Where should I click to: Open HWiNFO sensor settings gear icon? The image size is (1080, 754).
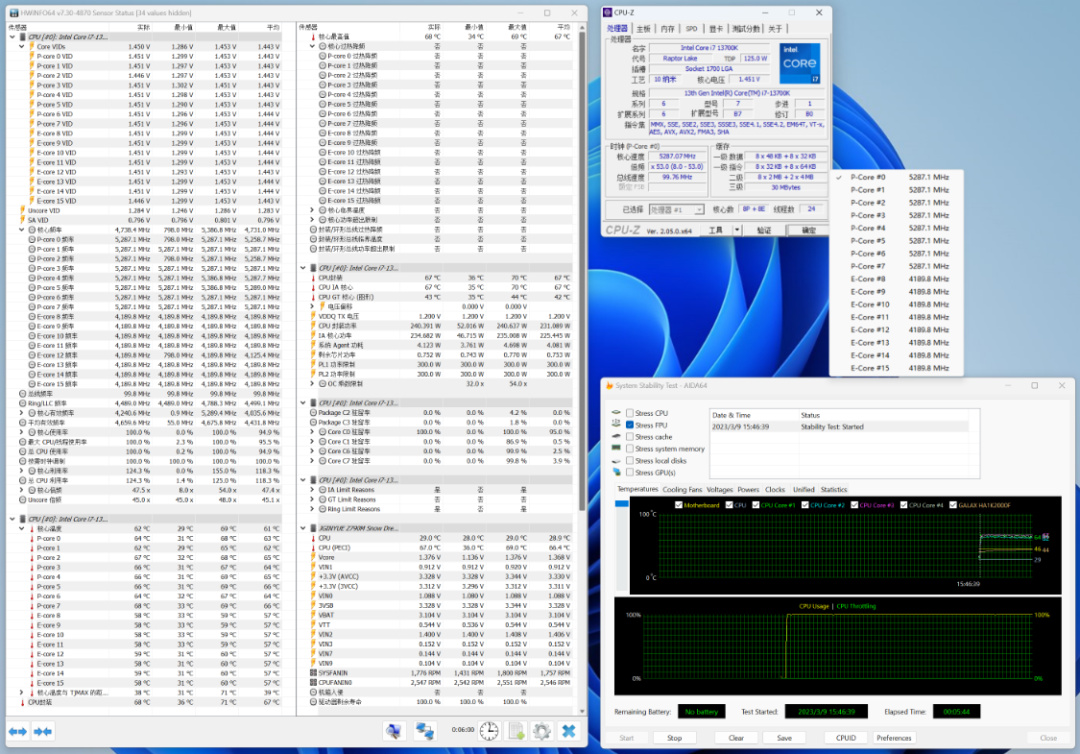pos(542,731)
